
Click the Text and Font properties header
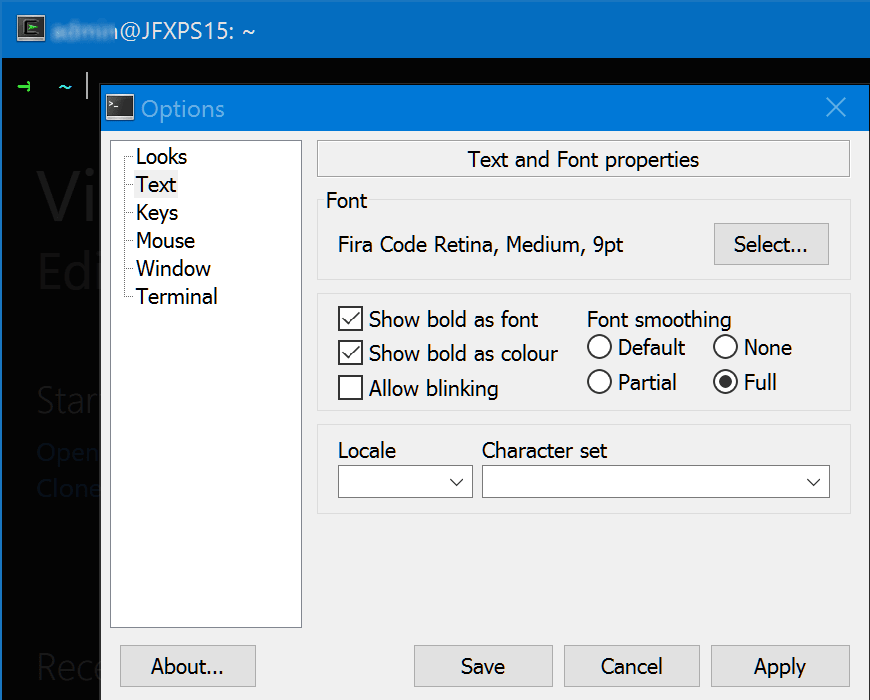coord(583,159)
